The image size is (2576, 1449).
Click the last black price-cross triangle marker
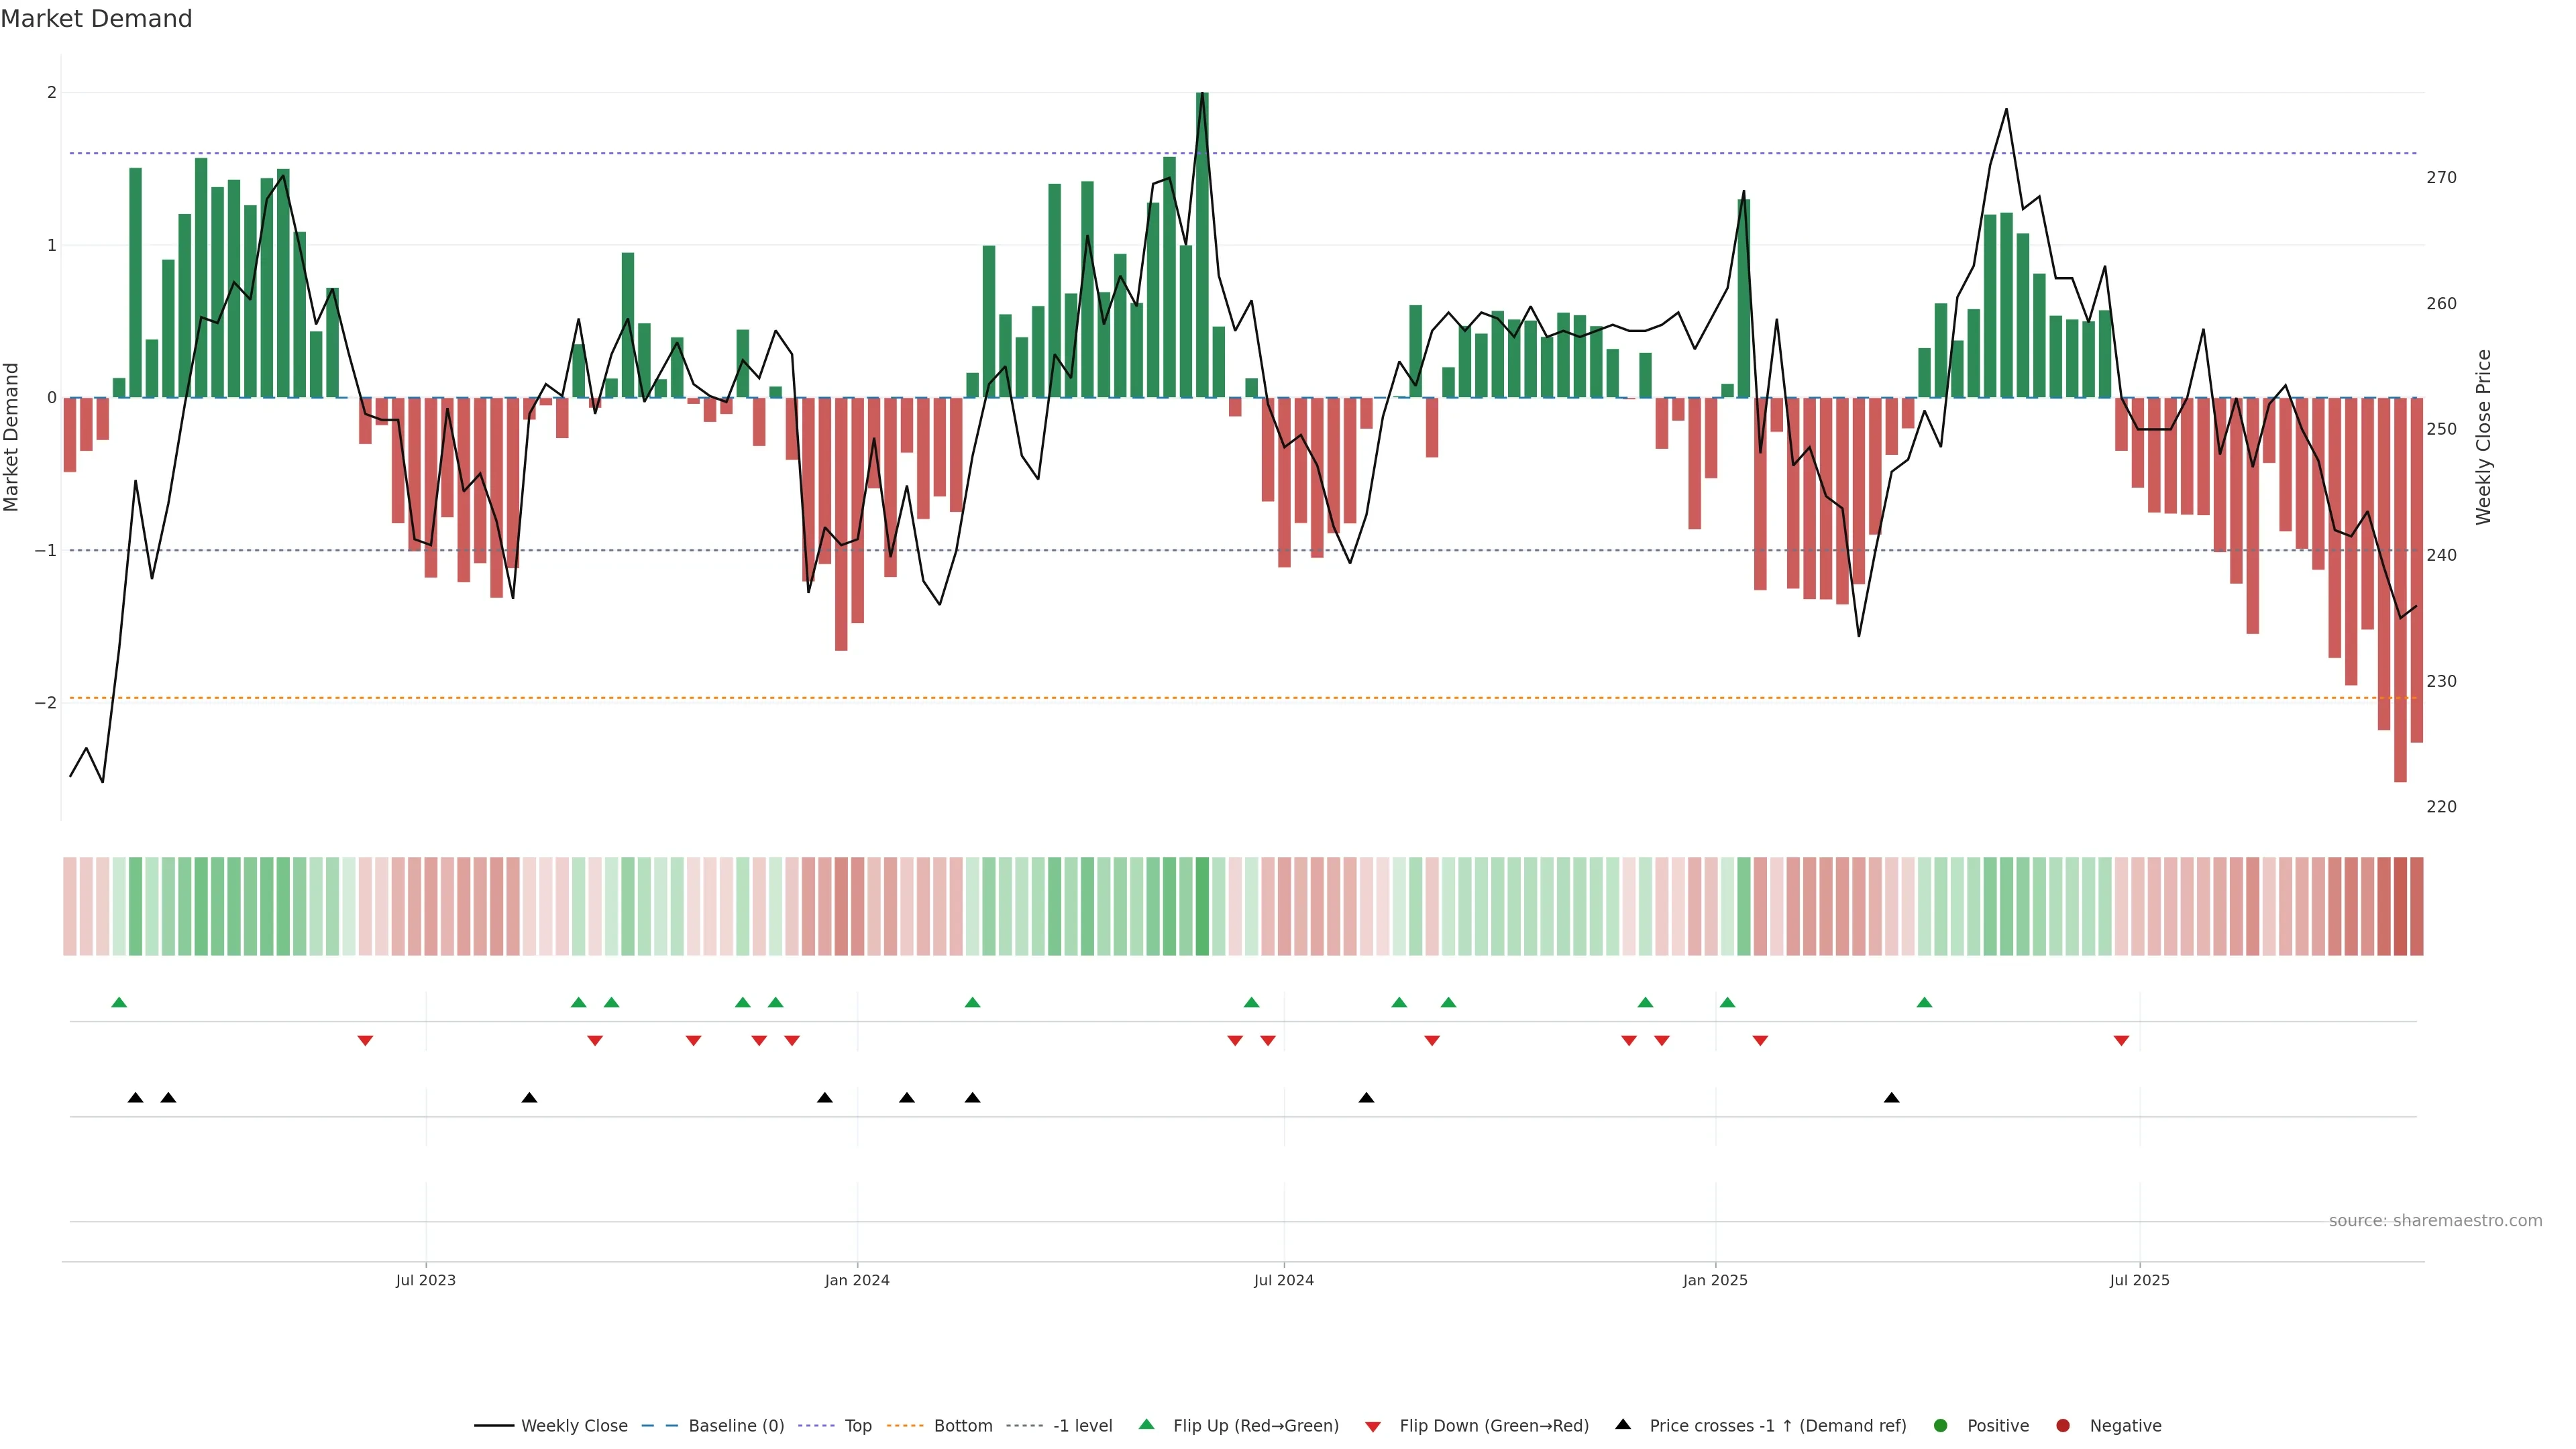(1891, 1098)
